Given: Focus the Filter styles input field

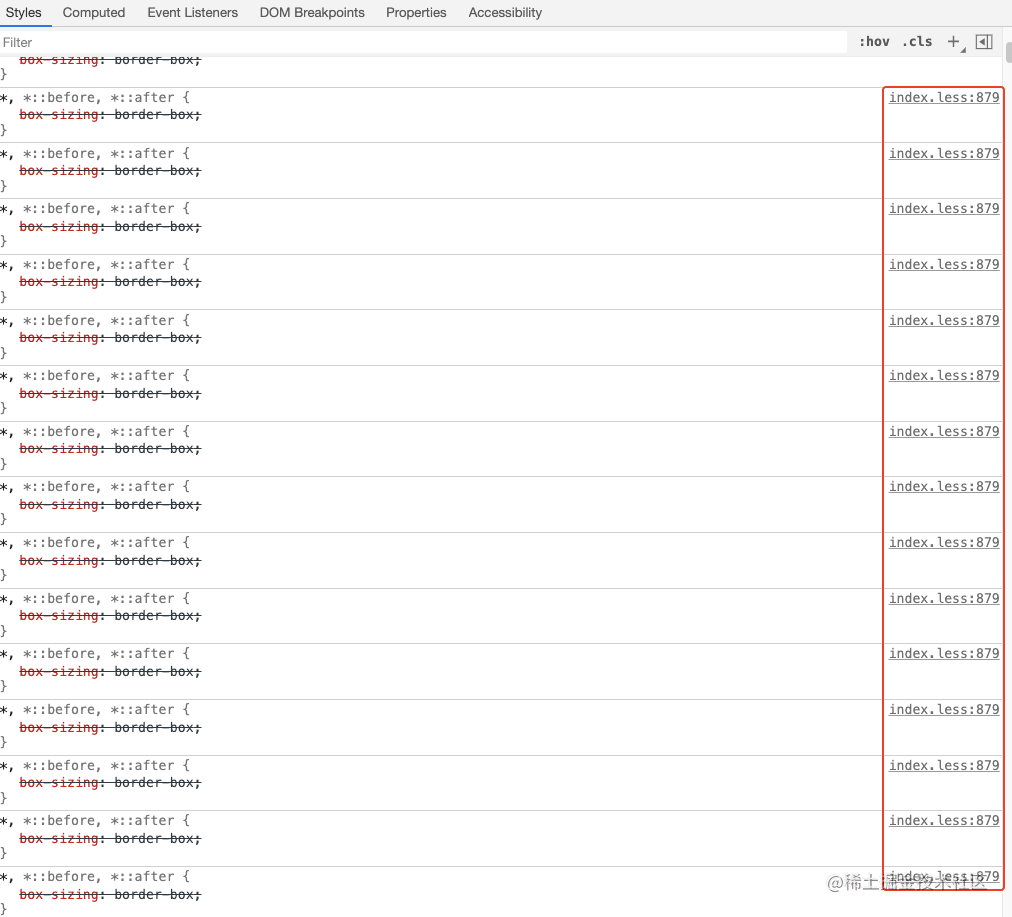Looking at the screenshot, I should coord(423,43).
